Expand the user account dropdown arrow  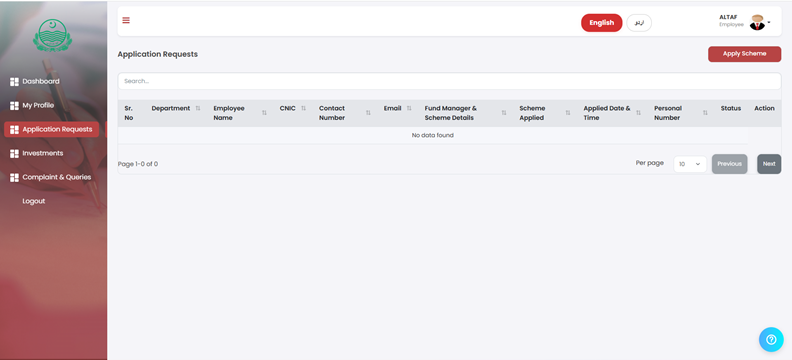pyautogui.click(x=769, y=22)
